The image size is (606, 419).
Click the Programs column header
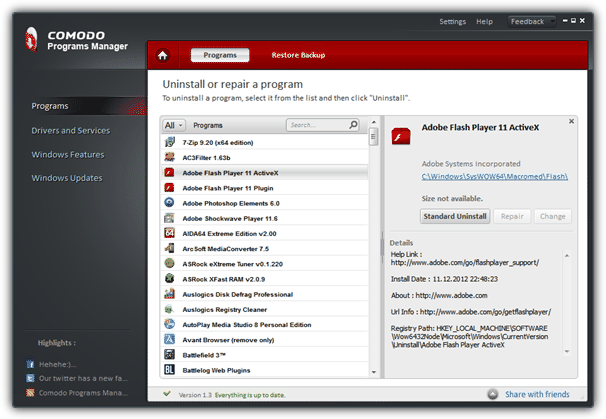(208, 125)
